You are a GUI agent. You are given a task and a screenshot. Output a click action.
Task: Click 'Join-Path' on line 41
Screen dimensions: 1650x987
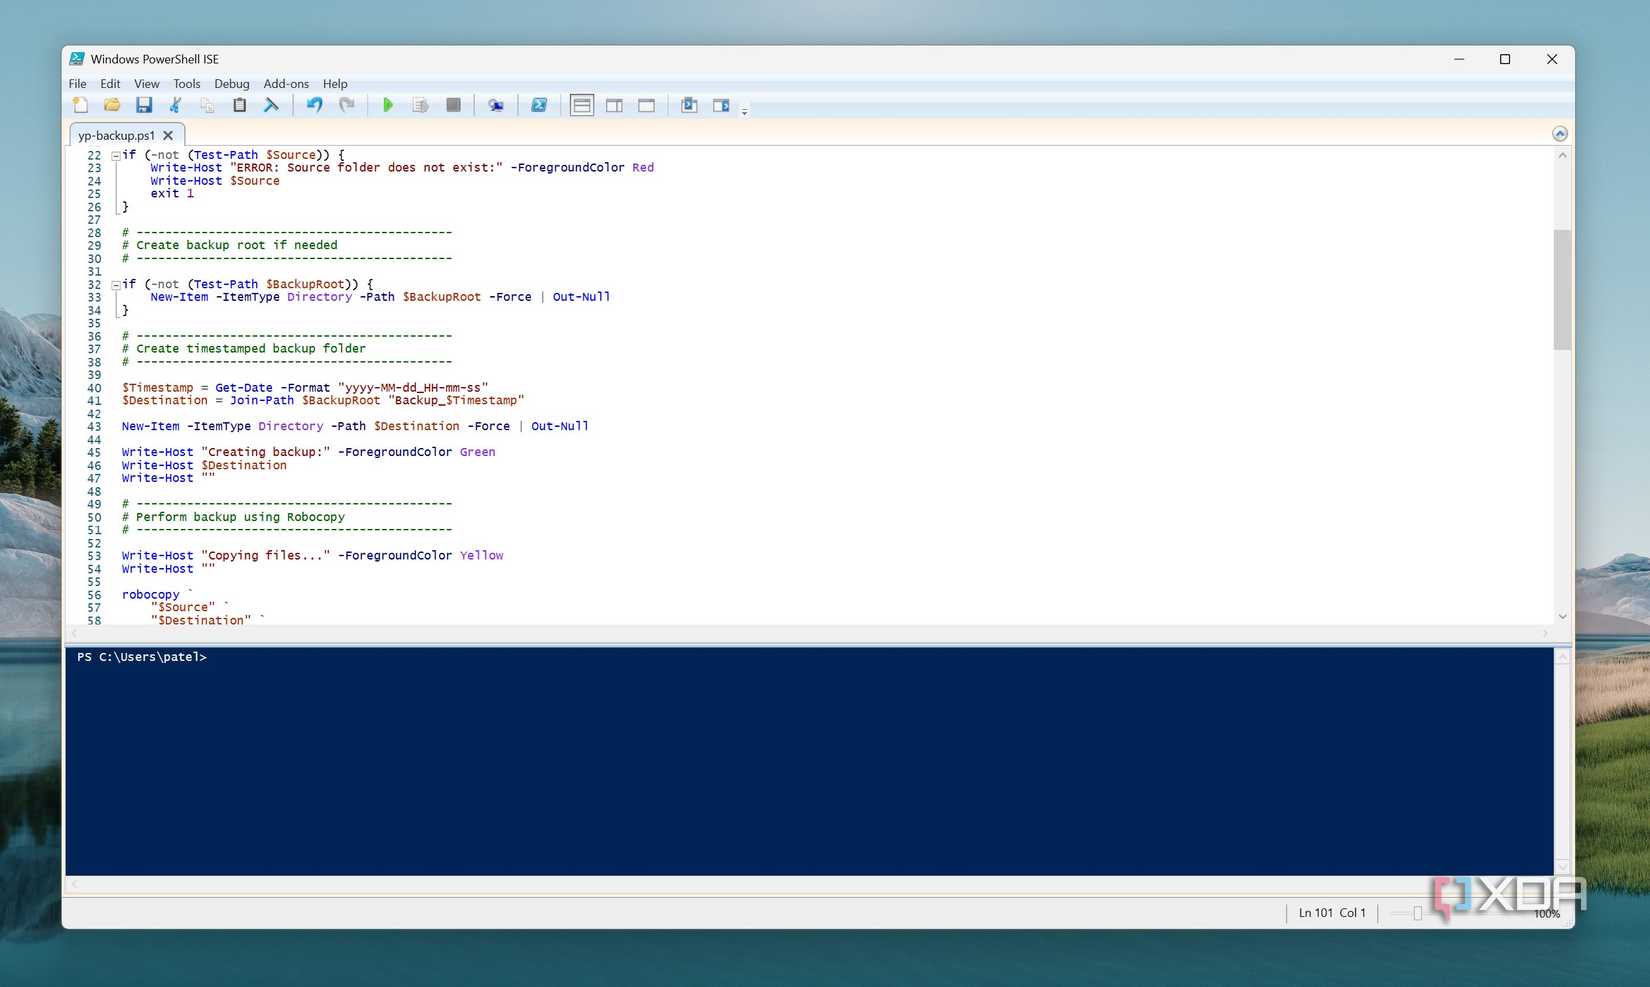click(262, 401)
